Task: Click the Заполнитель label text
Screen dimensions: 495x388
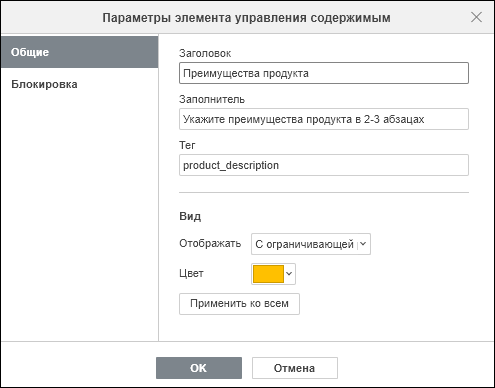Action: pos(212,99)
